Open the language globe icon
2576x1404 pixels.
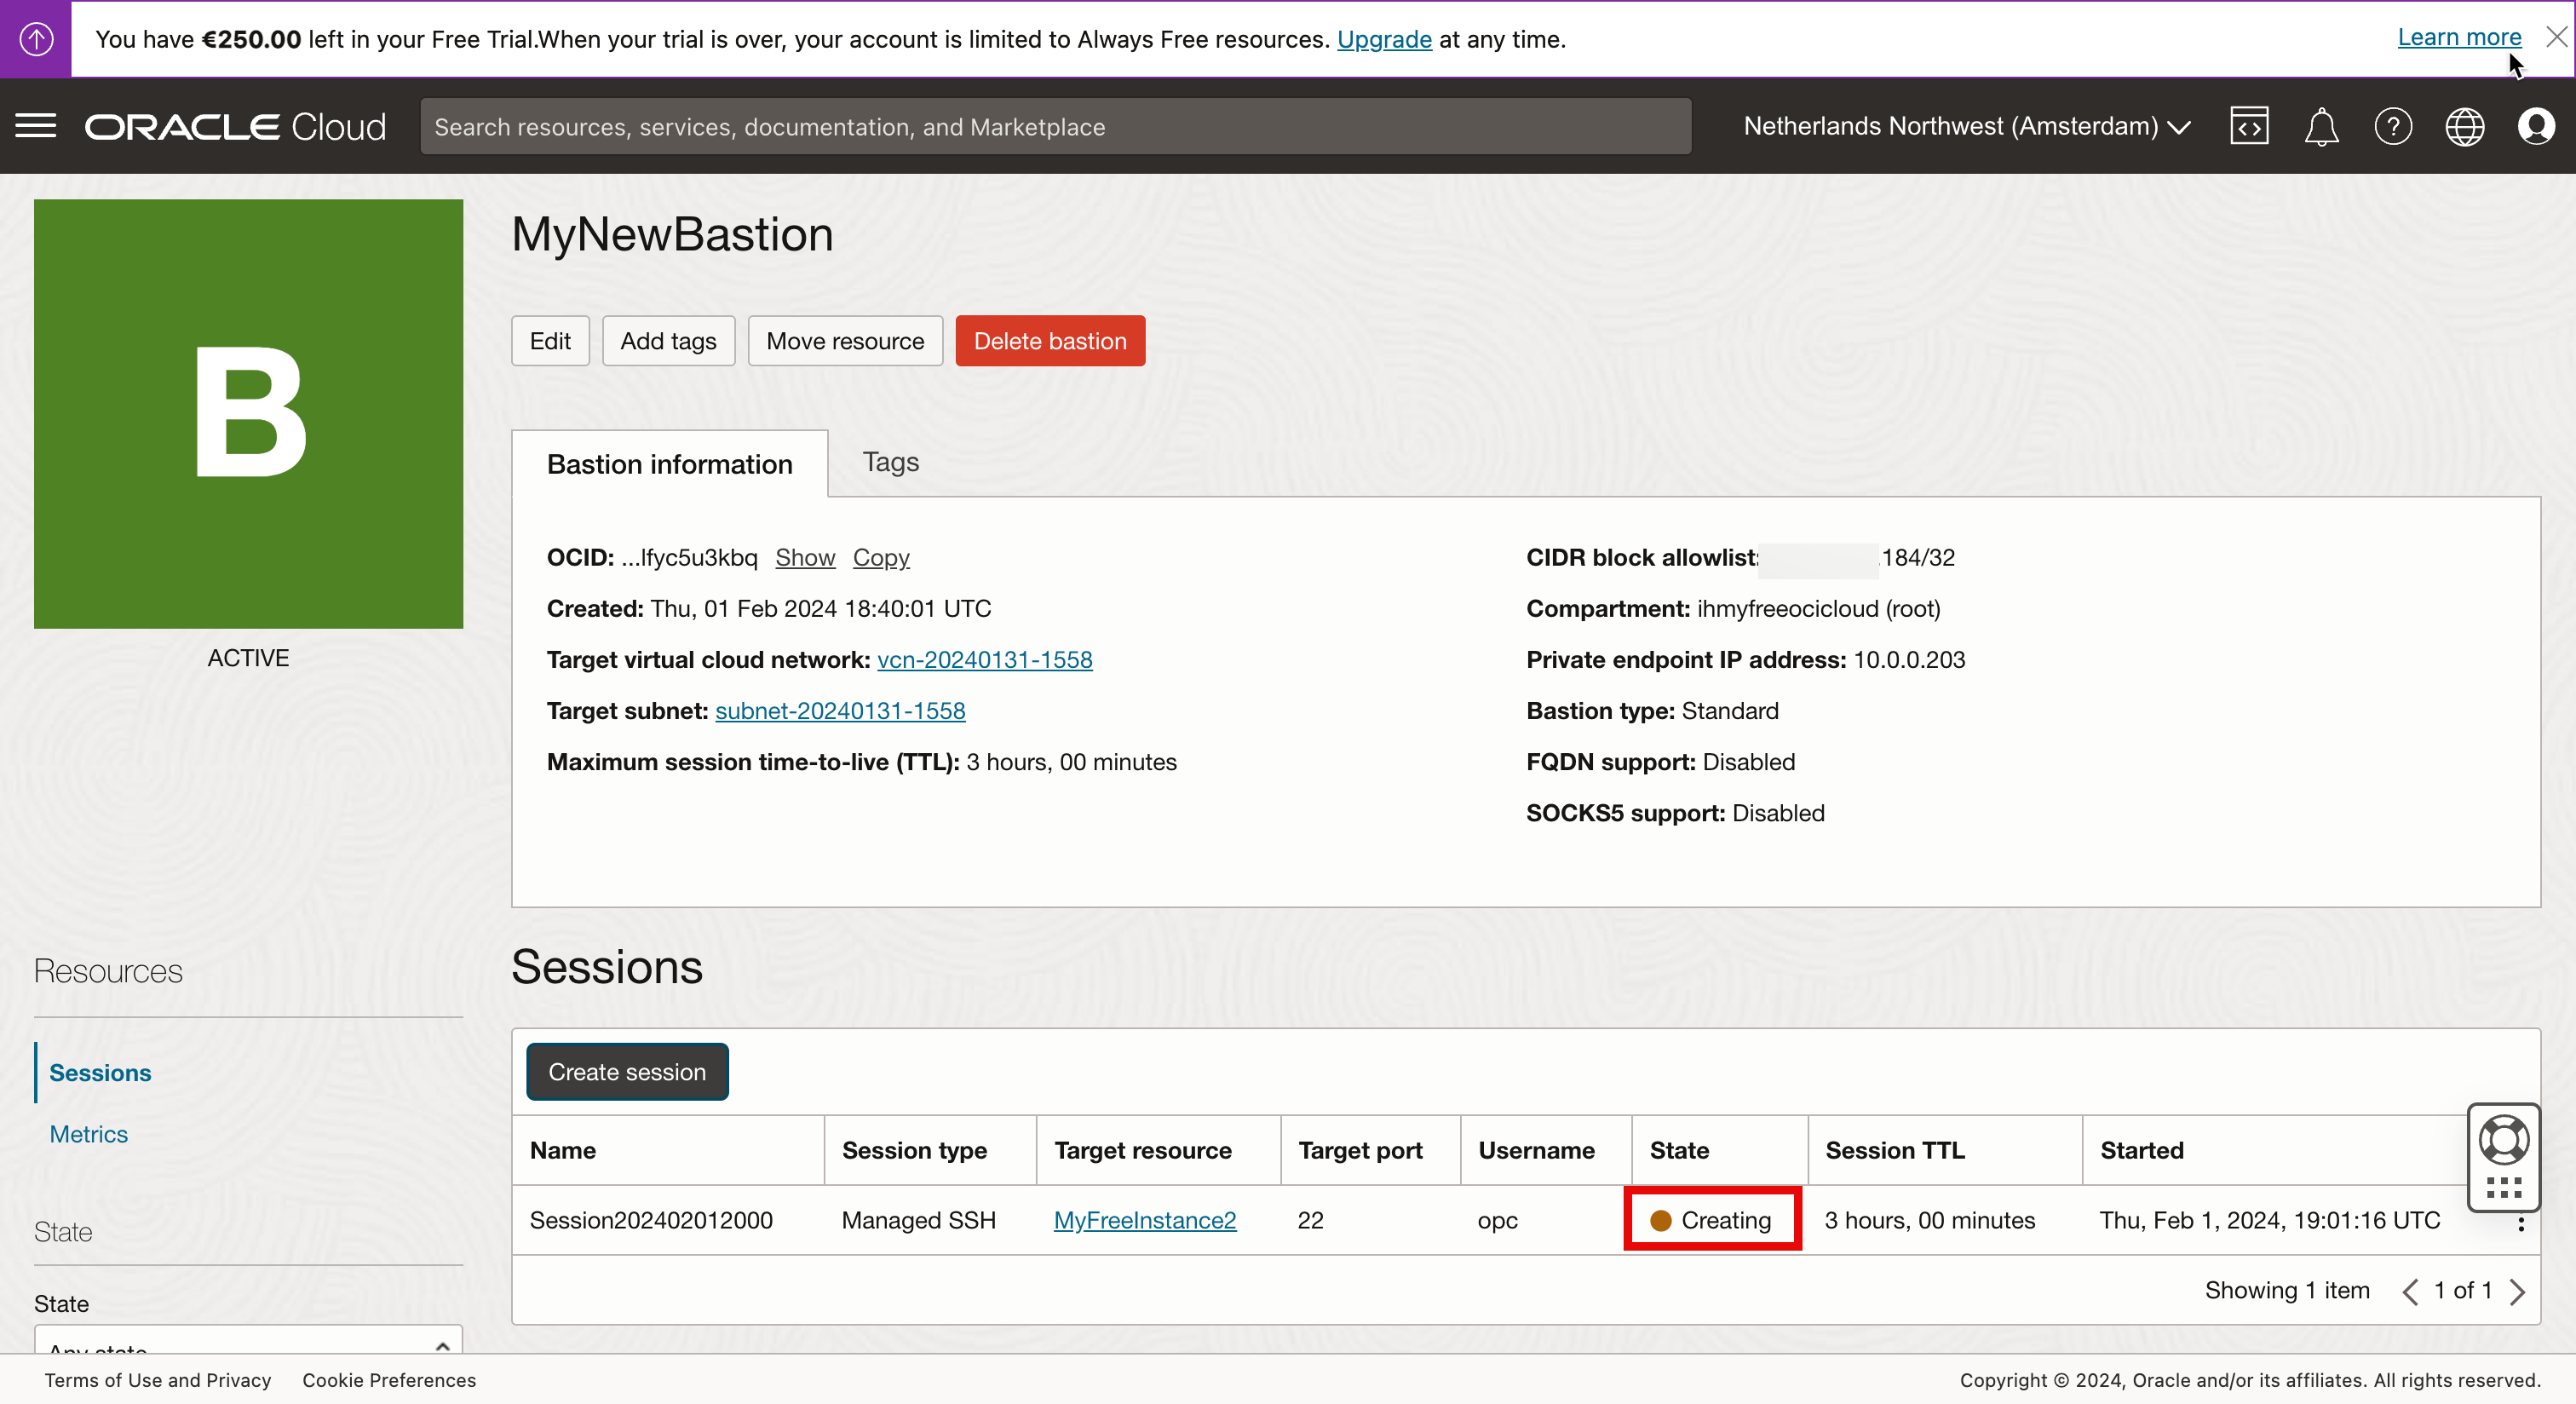pos(2464,126)
